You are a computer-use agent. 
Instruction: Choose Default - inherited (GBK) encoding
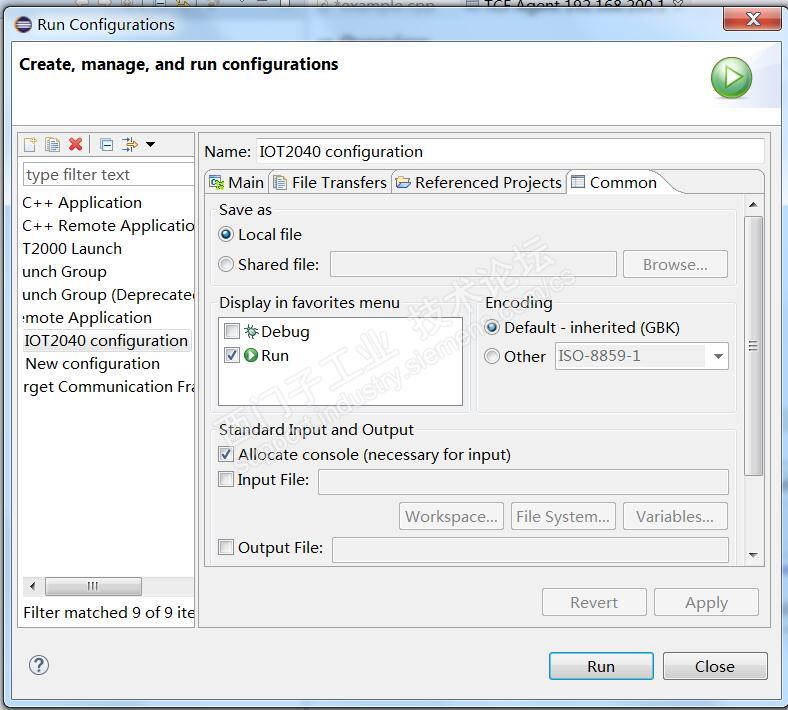(x=492, y=328)
